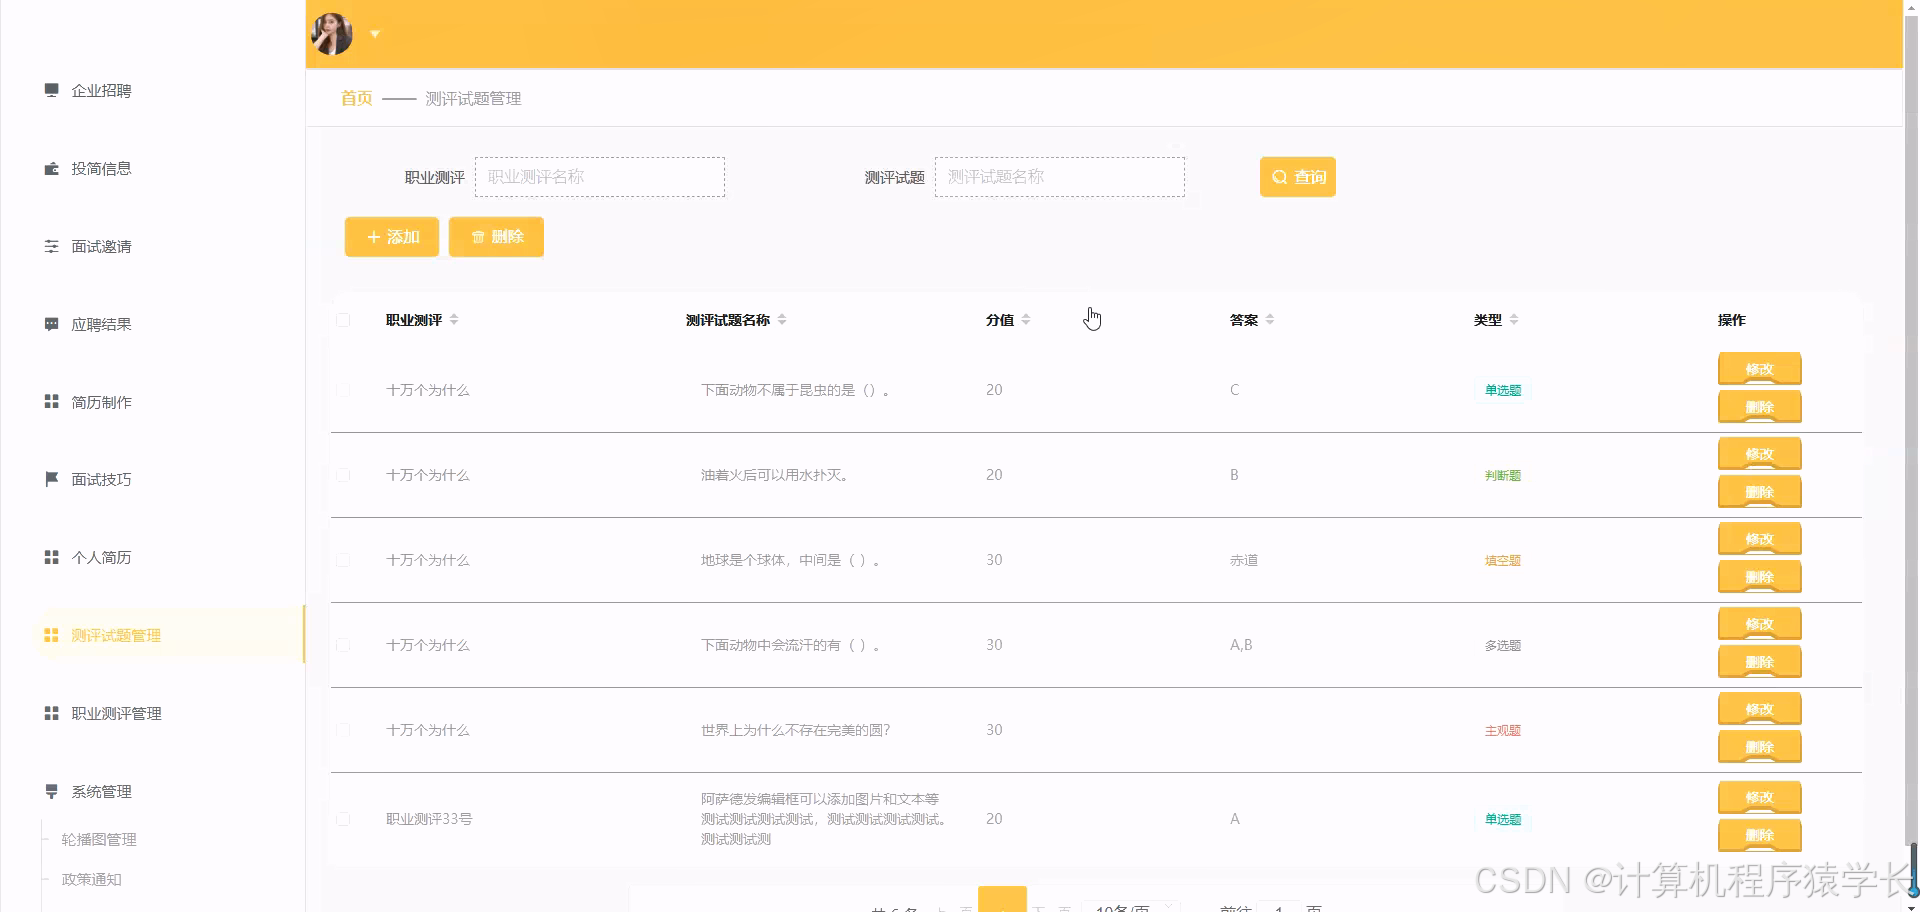Open 职业测评管理 in the sidebar
The image size is (1920, 912).
pyautogui.click(x=115, y=713)
